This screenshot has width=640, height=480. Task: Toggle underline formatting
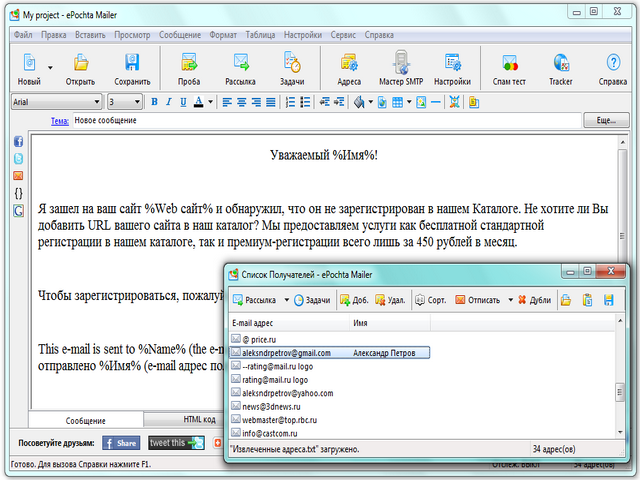[x=183, y=102]
